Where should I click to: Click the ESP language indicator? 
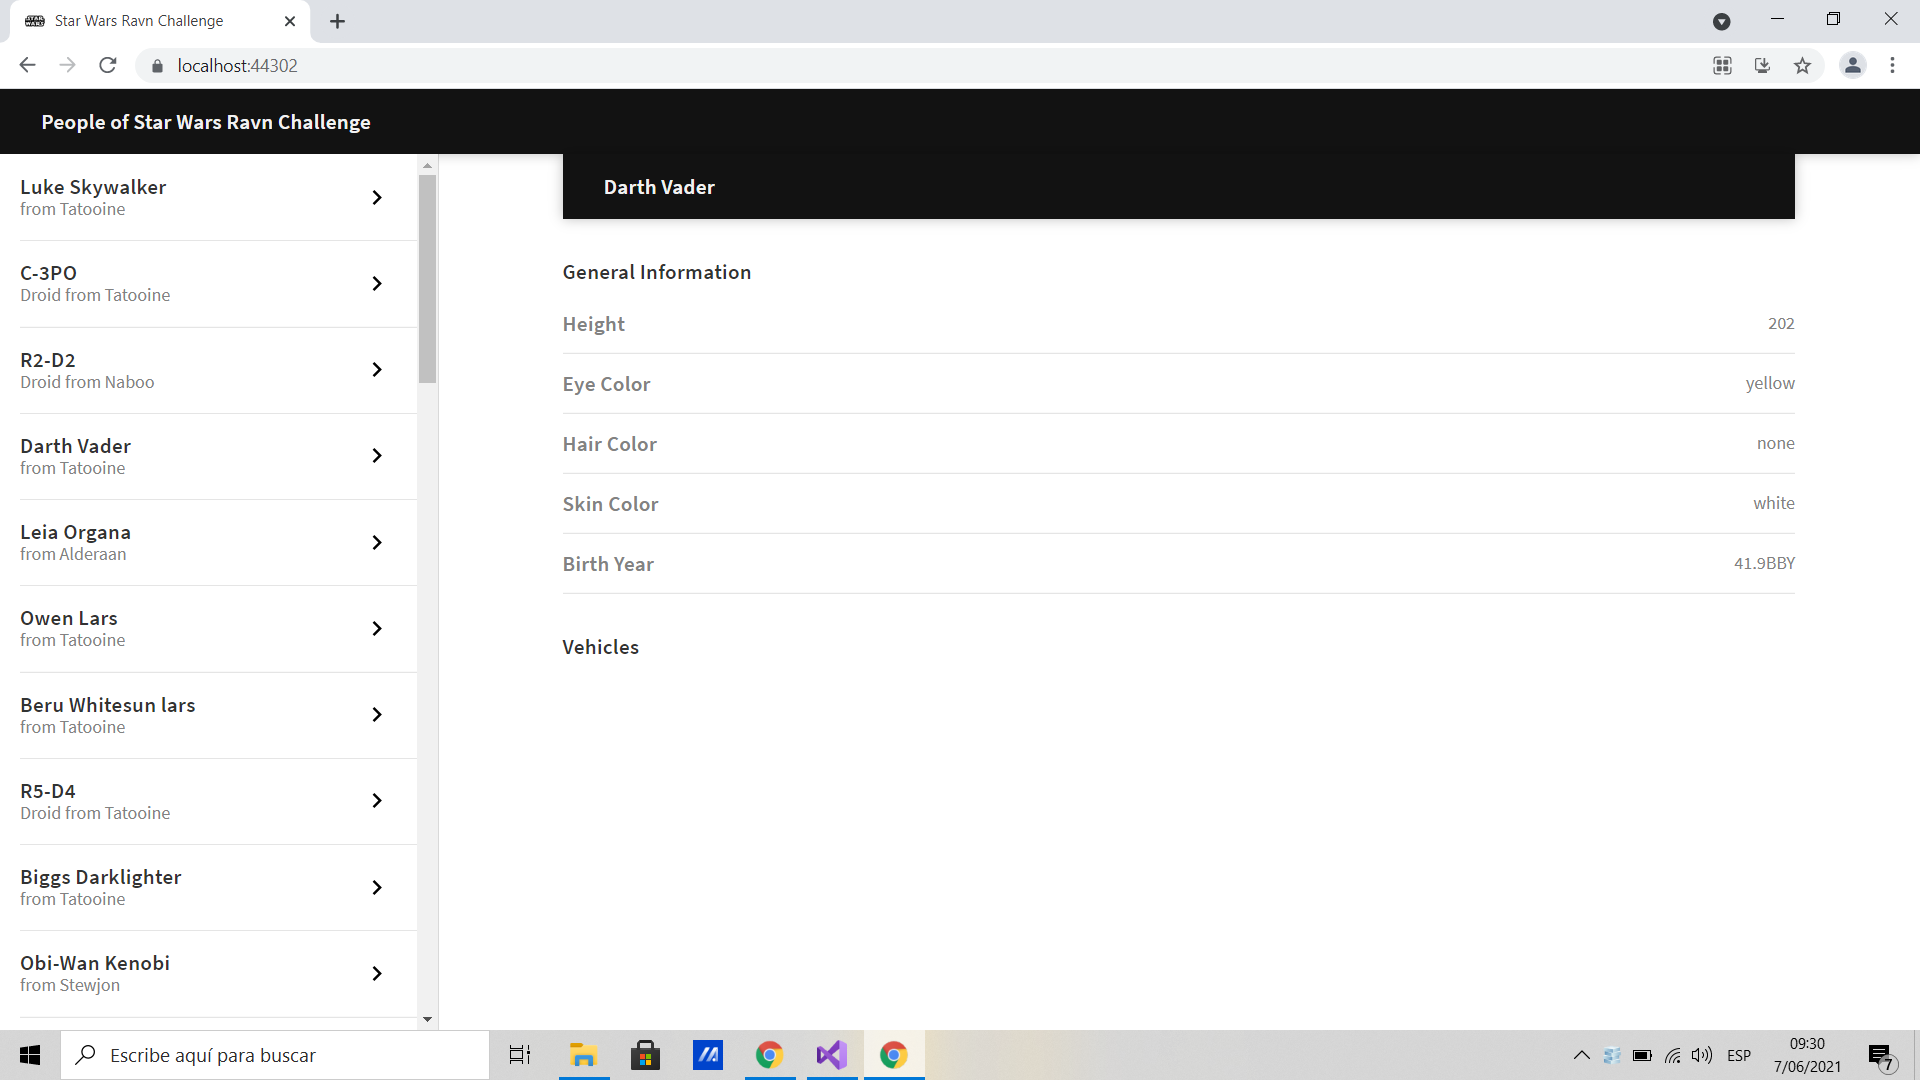coord(1739,1055)
